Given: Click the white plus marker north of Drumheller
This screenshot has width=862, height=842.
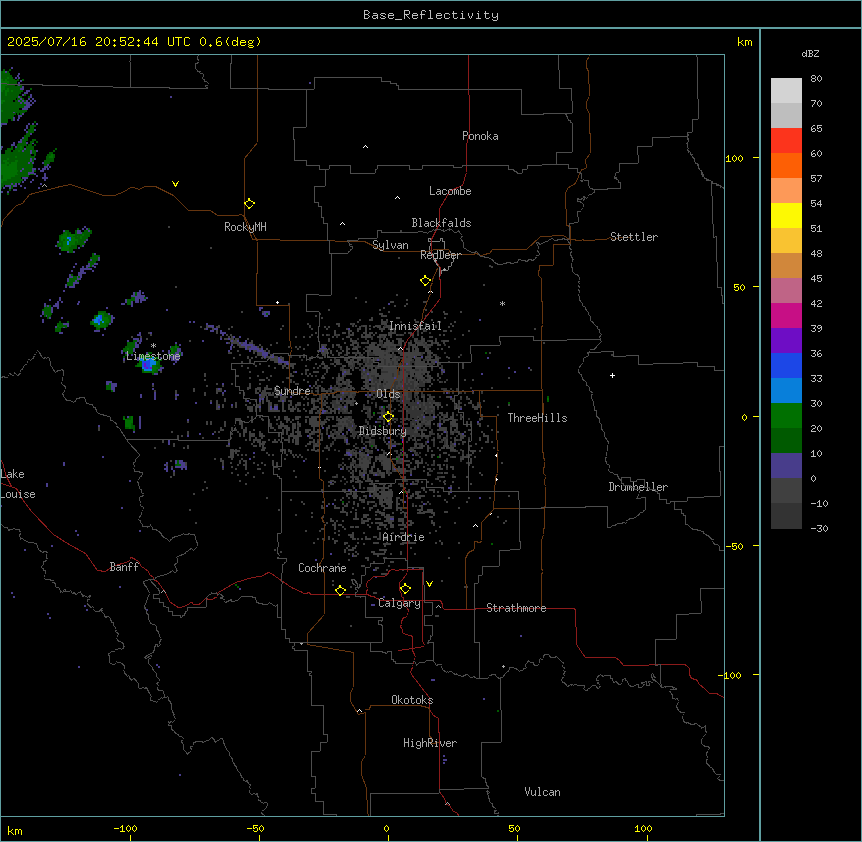Looking at the screenshot, I should [x=612, y=375].
